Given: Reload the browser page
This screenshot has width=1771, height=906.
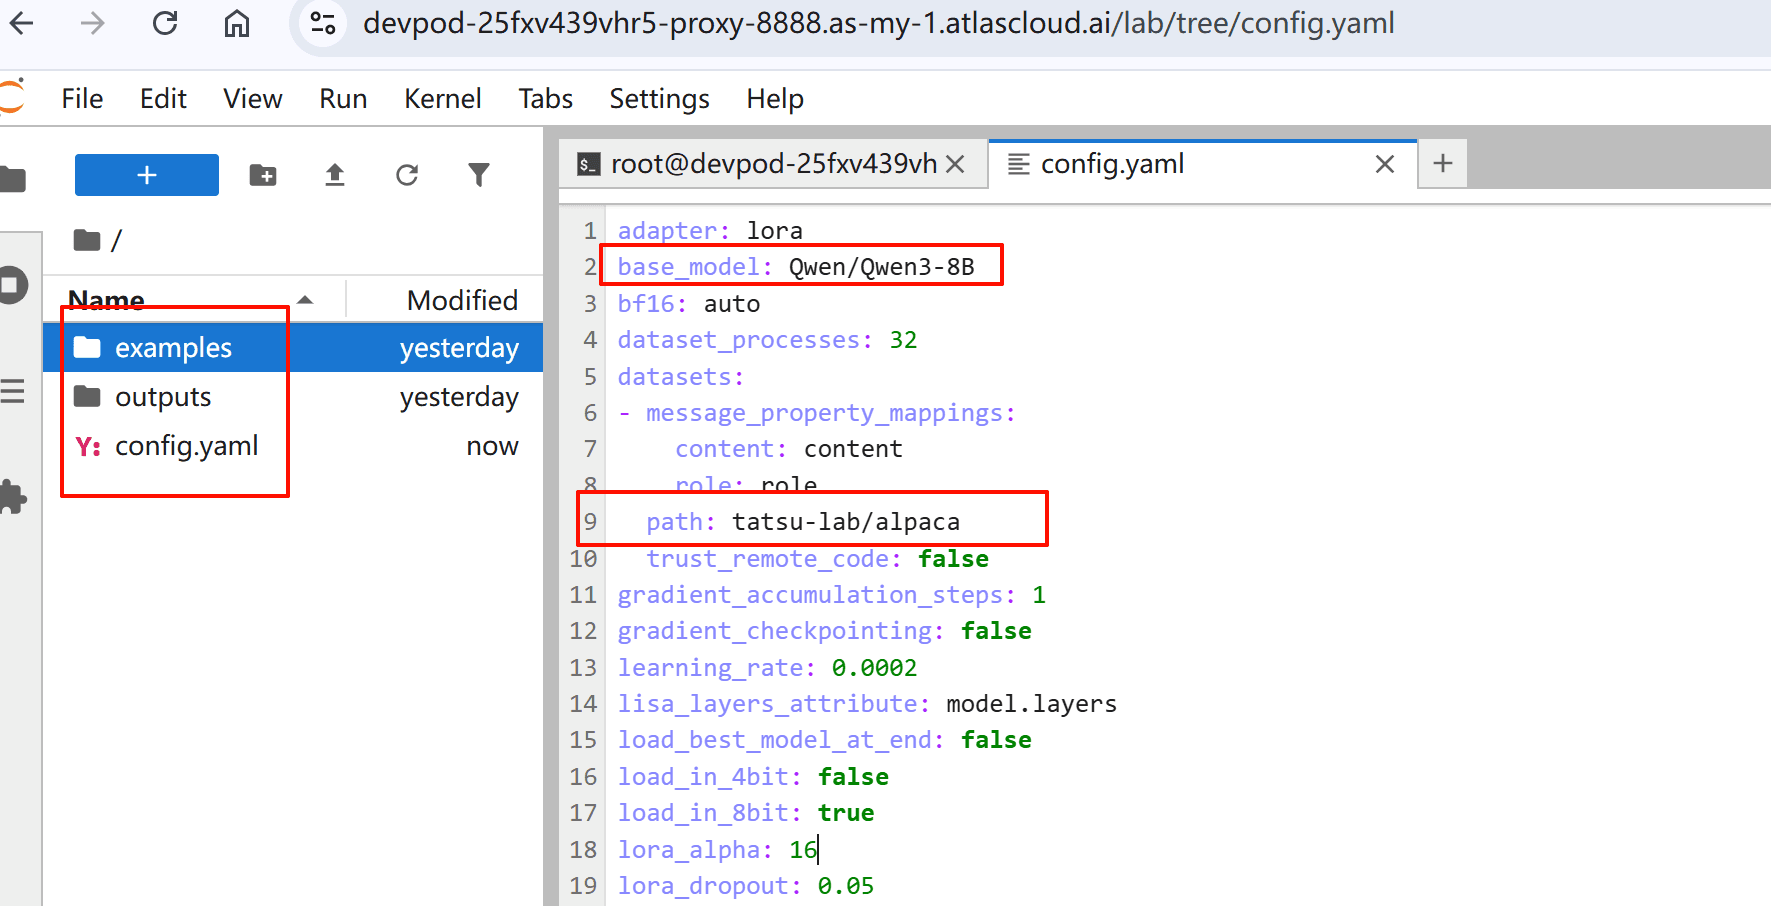Looking at the screenshot, I should [165, 23].
